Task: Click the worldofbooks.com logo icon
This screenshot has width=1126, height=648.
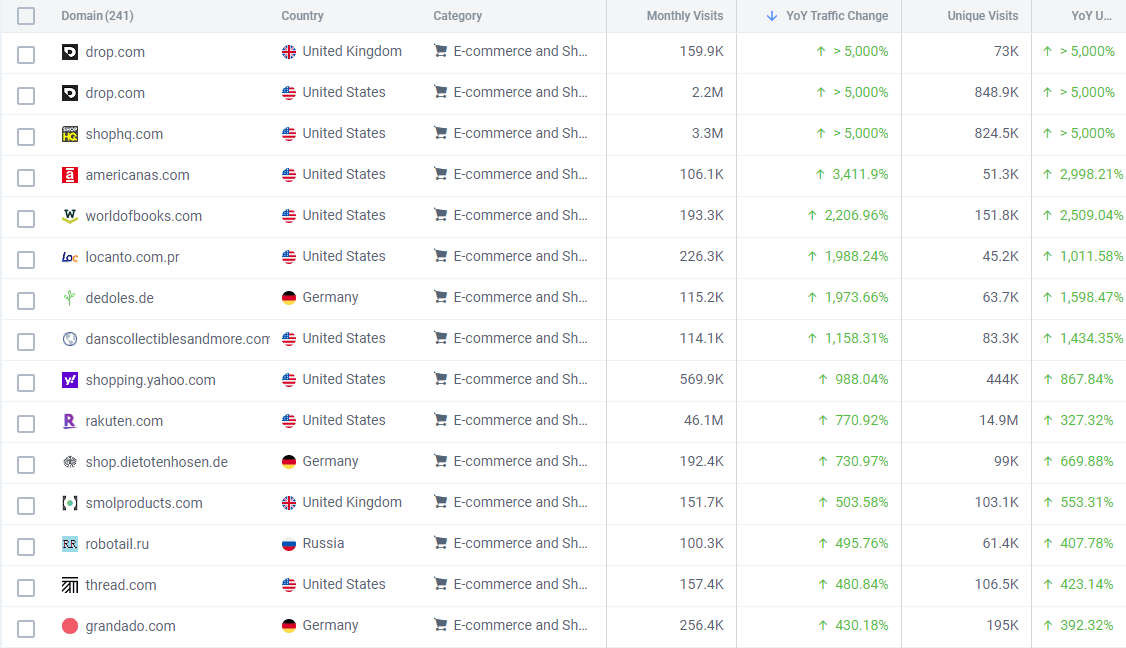Action: pyautogui.click(x=70, y=216)
